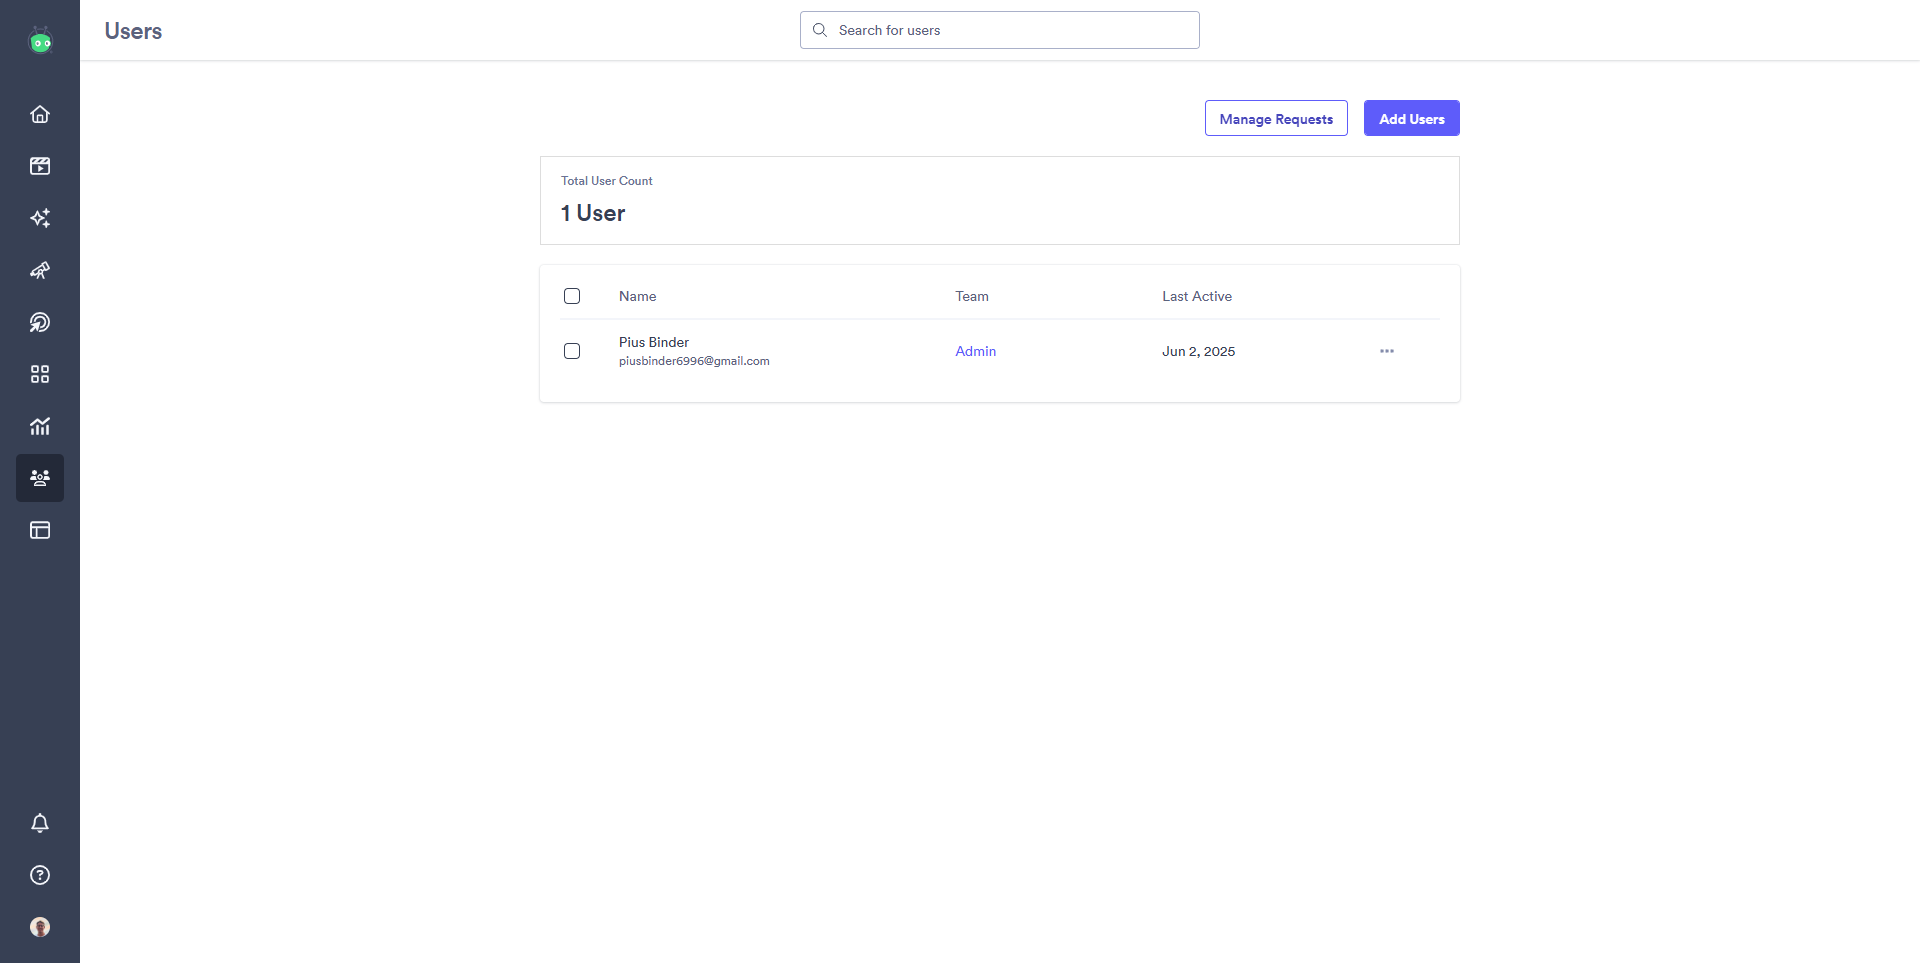Image resolution: width=1920 pixels, height=963 pixels.
Task: Check the select-all users checkbox
Action: (572, 296)
